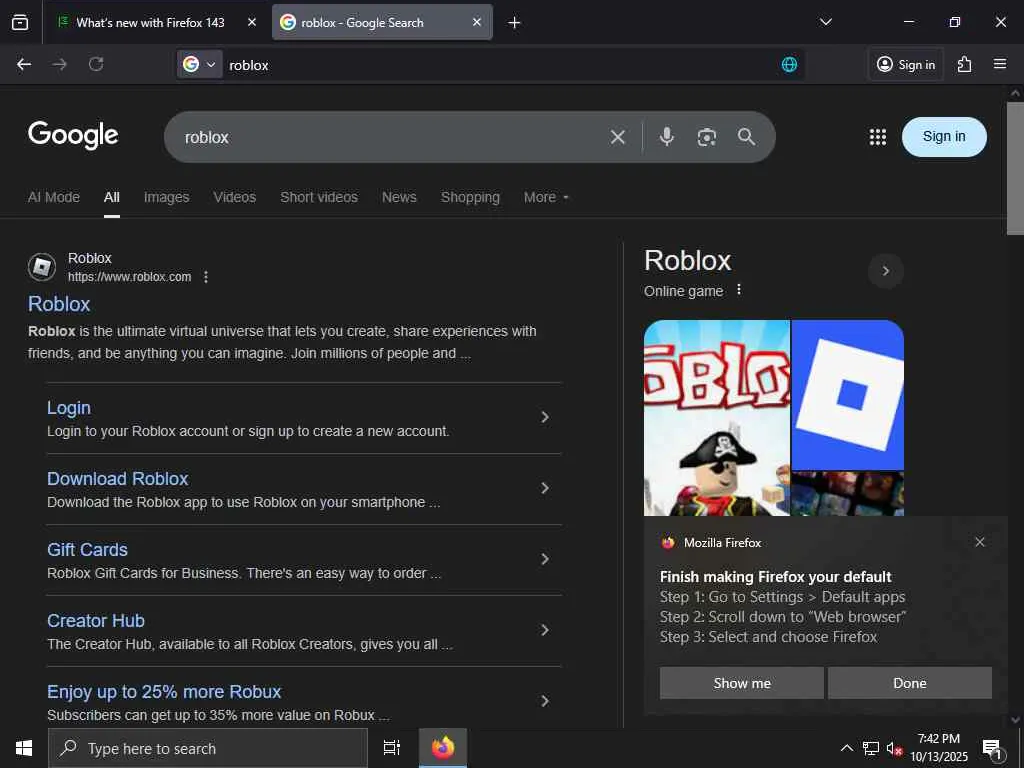List all tabs dropdown arrow
This screenshot has height=768, width=1024.
point(825,22)
